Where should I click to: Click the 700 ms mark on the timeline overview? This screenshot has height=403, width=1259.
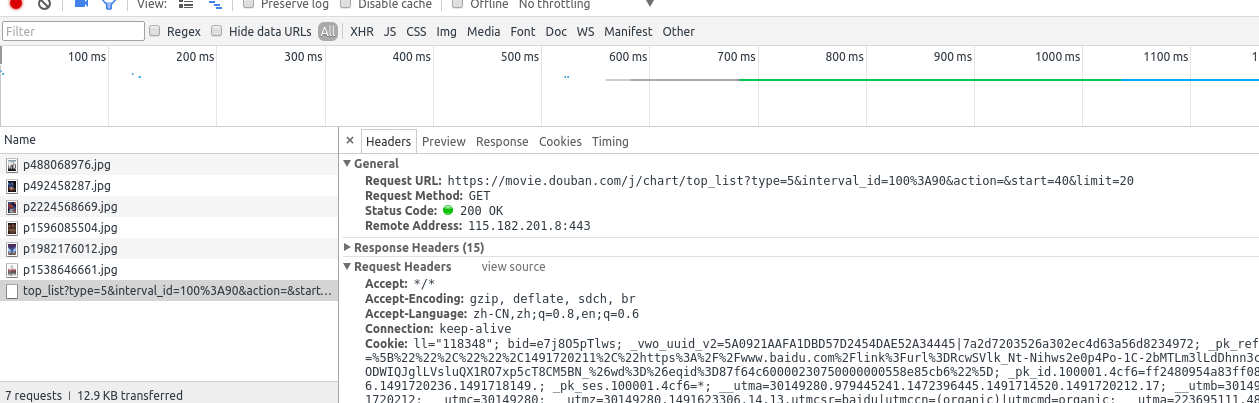pos(734,57)
